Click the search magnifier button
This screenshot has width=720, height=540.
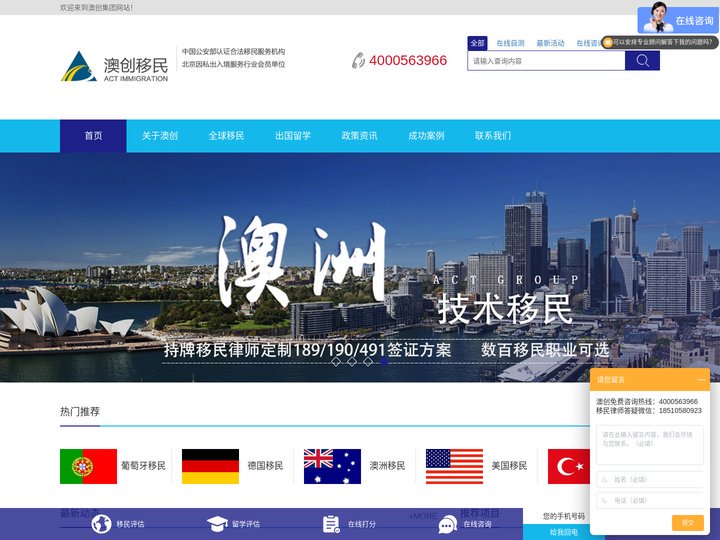(642, 61)
